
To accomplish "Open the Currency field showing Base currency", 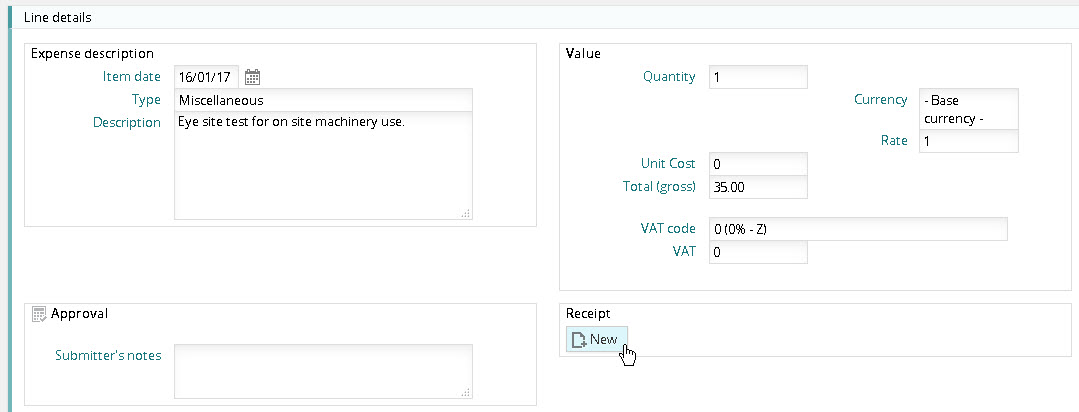I will point(967,109).
